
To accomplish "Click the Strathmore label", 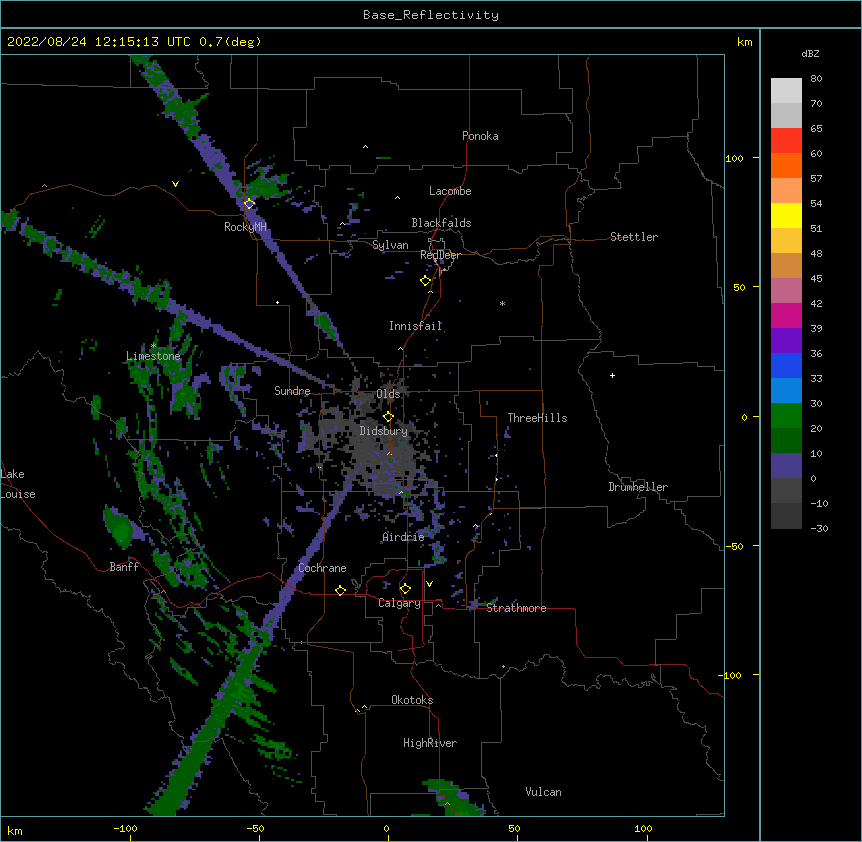I will coord(516,608).
